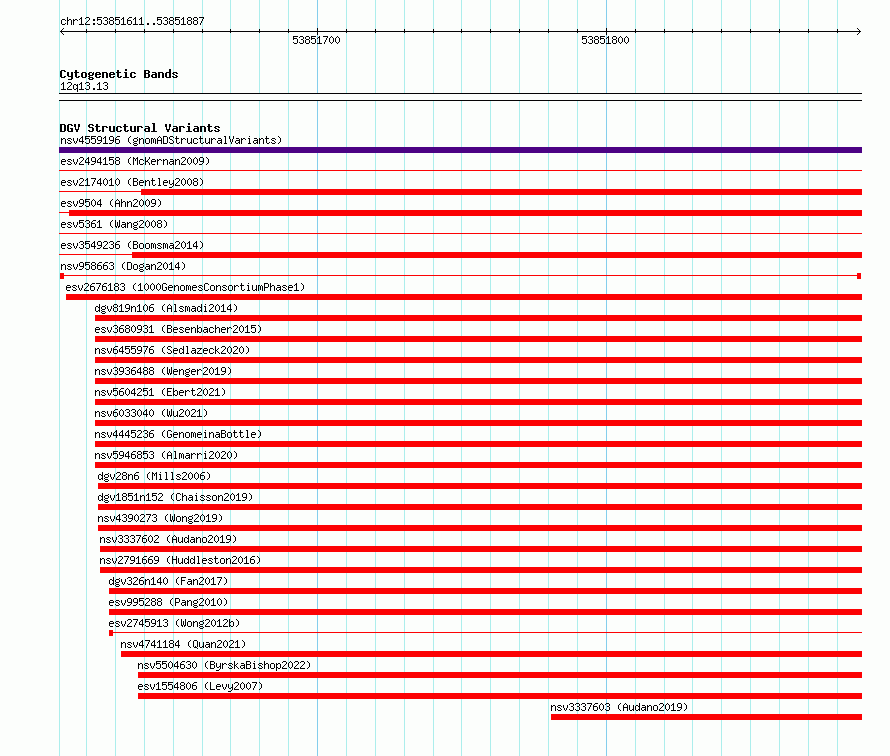Open the esv3549236 (Boomsma2014) label
Image resolution: width=890 pixels, height=756 pixels.
(x=132, y=245)
